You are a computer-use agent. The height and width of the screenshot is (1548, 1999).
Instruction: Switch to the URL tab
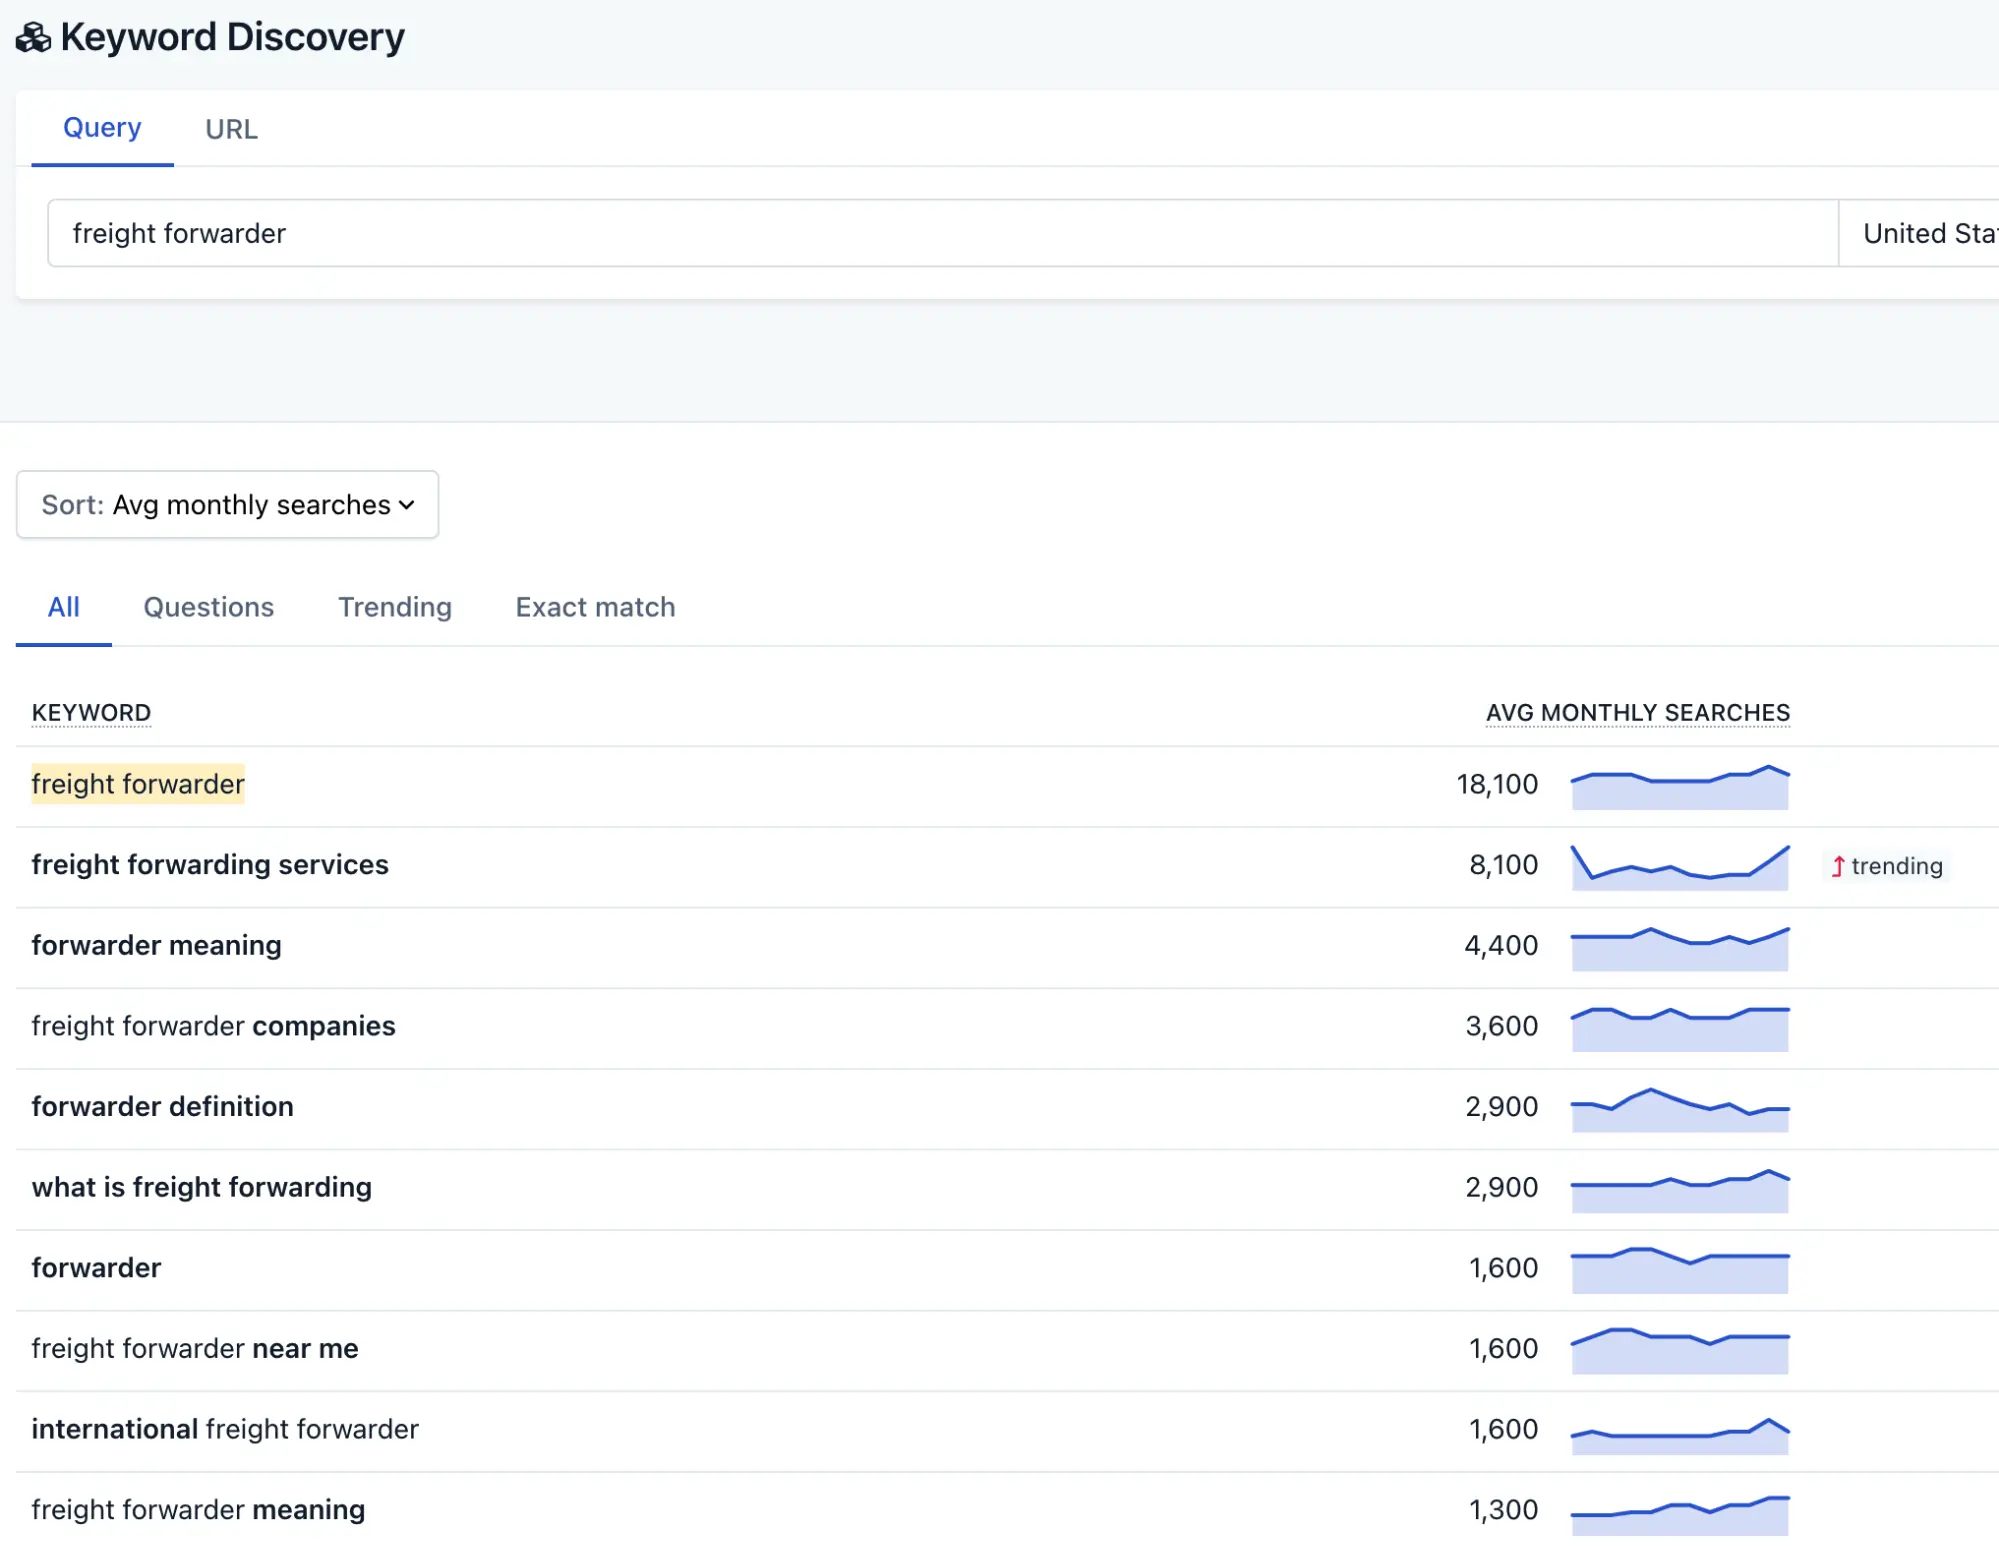231,129
